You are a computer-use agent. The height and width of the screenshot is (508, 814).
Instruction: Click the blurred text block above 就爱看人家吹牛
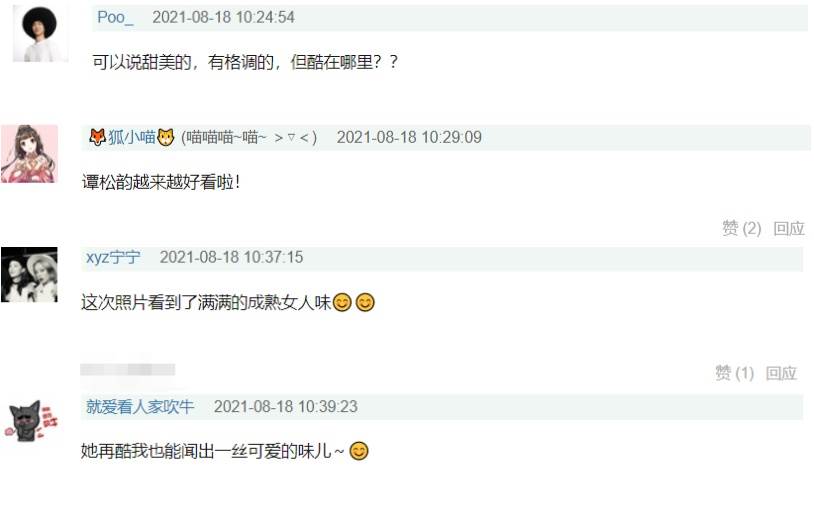point(128,369)
